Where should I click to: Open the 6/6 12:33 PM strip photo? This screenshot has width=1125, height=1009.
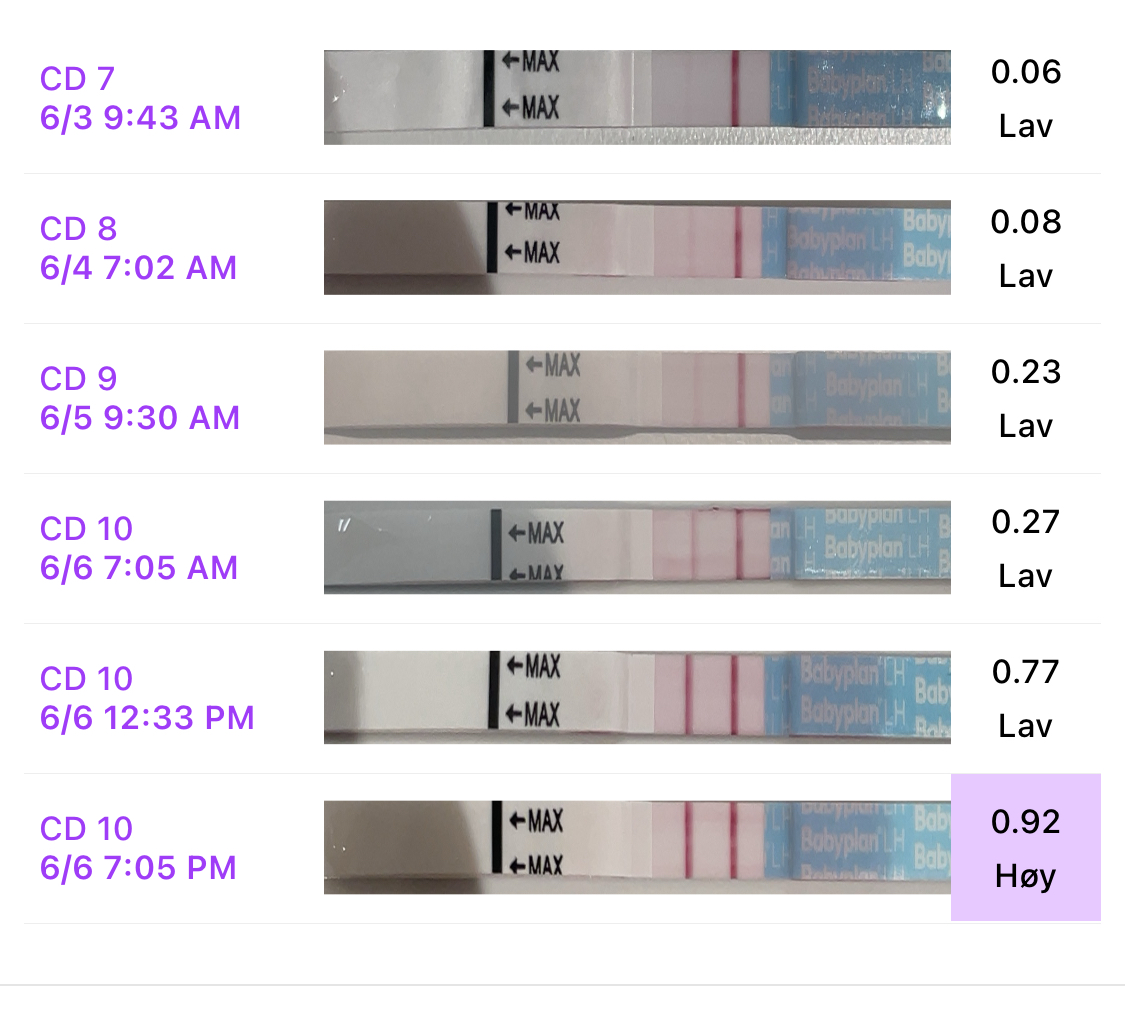click(x=637, y=697)
